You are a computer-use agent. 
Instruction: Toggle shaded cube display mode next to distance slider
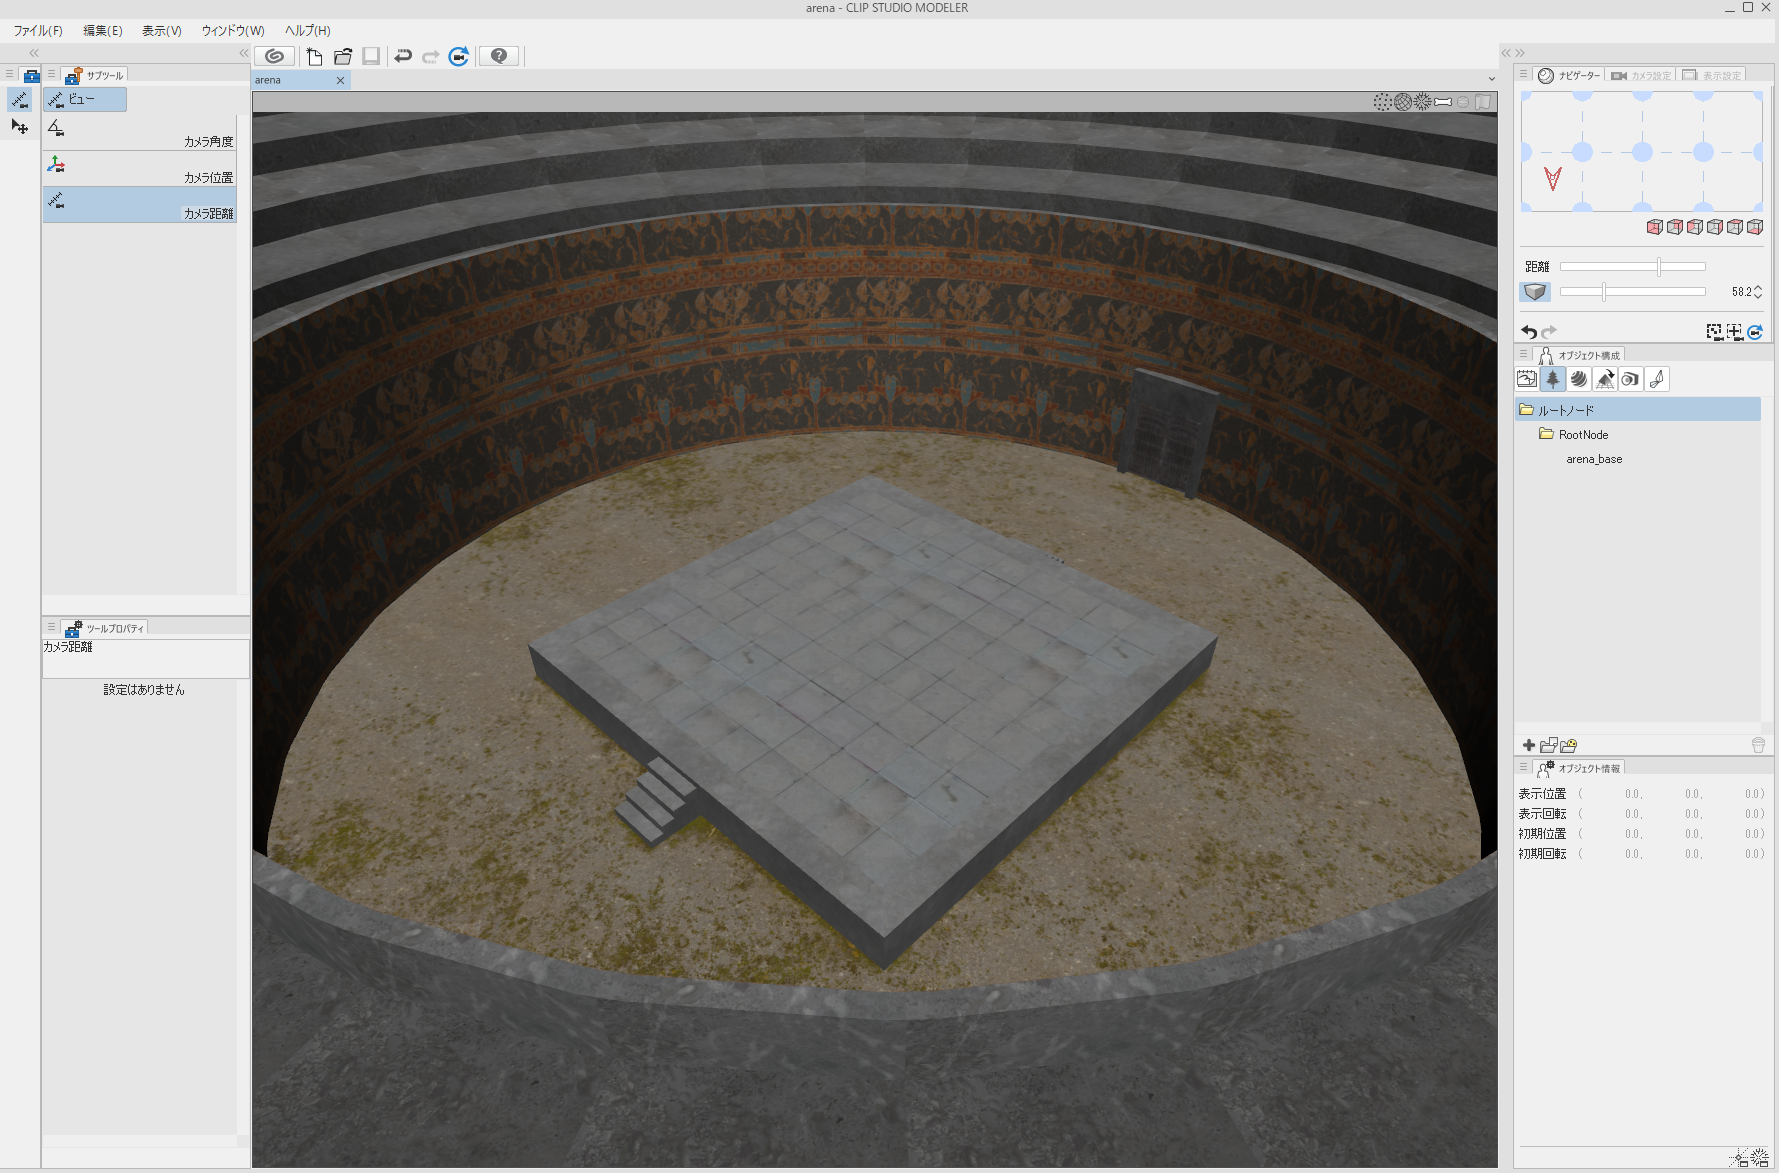[1536, 291]
